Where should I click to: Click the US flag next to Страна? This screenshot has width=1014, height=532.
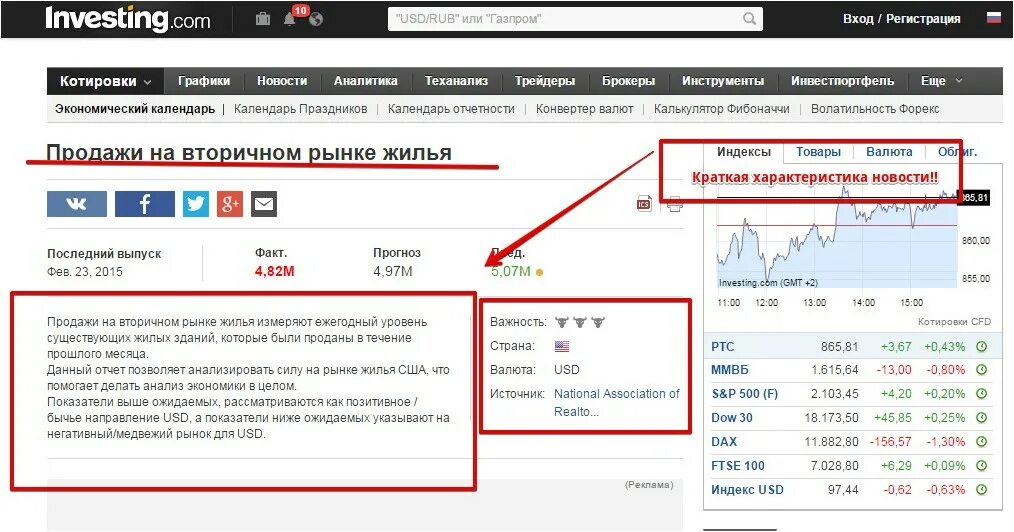(562, 346)
